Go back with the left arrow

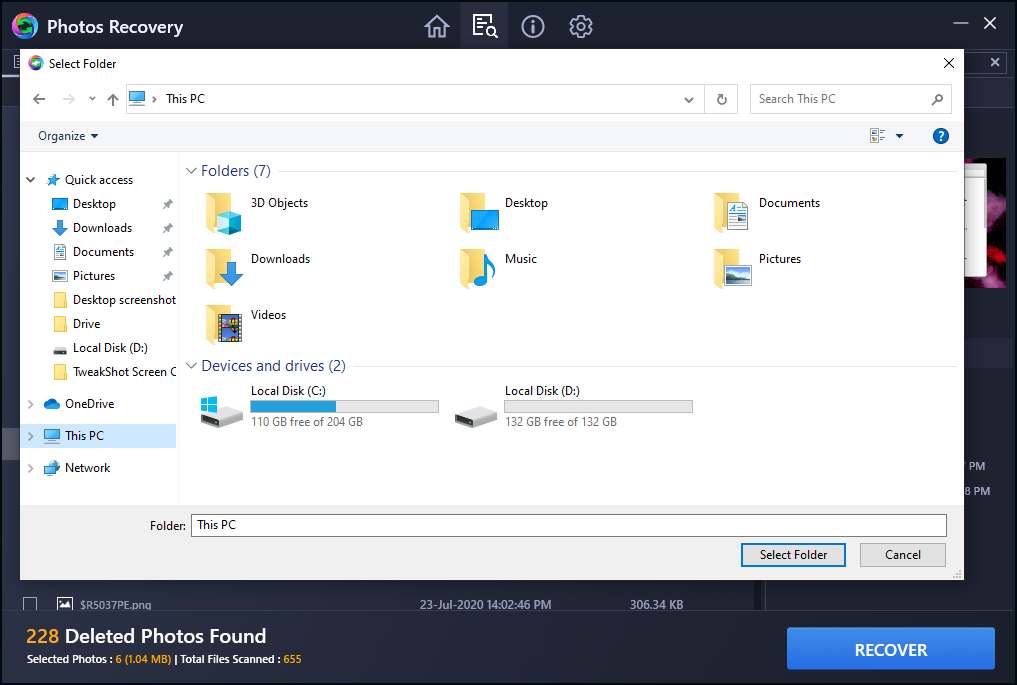[x=40, y=99]
